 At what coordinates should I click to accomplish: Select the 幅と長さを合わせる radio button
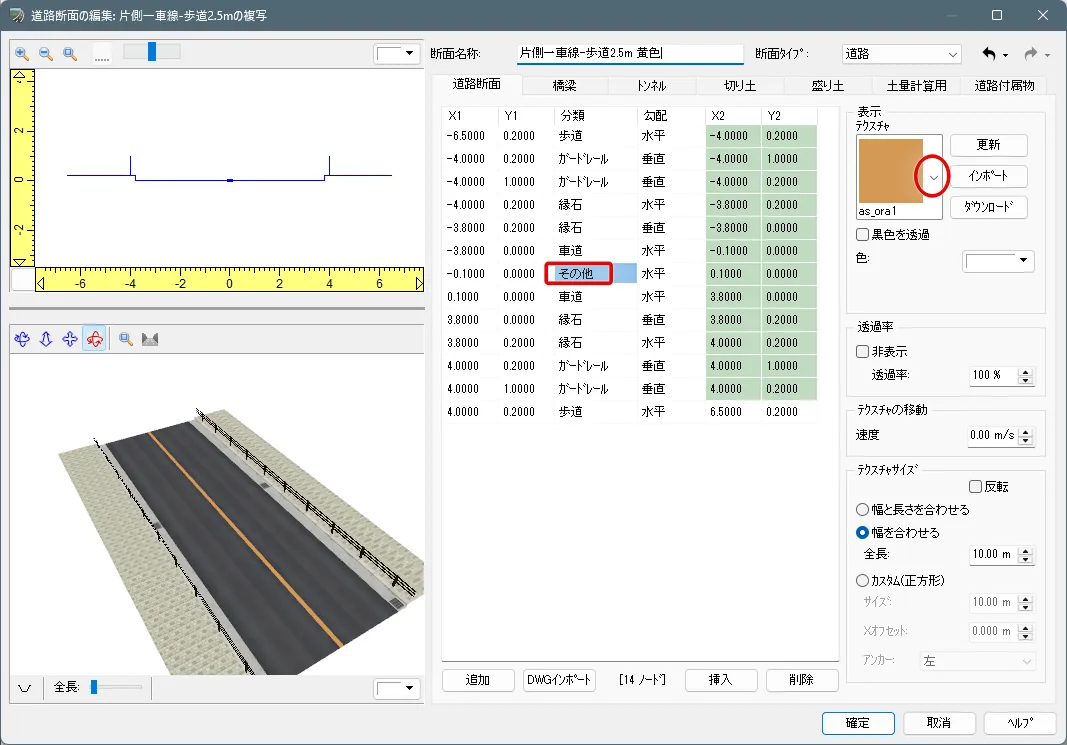click(x=863, y=510)
